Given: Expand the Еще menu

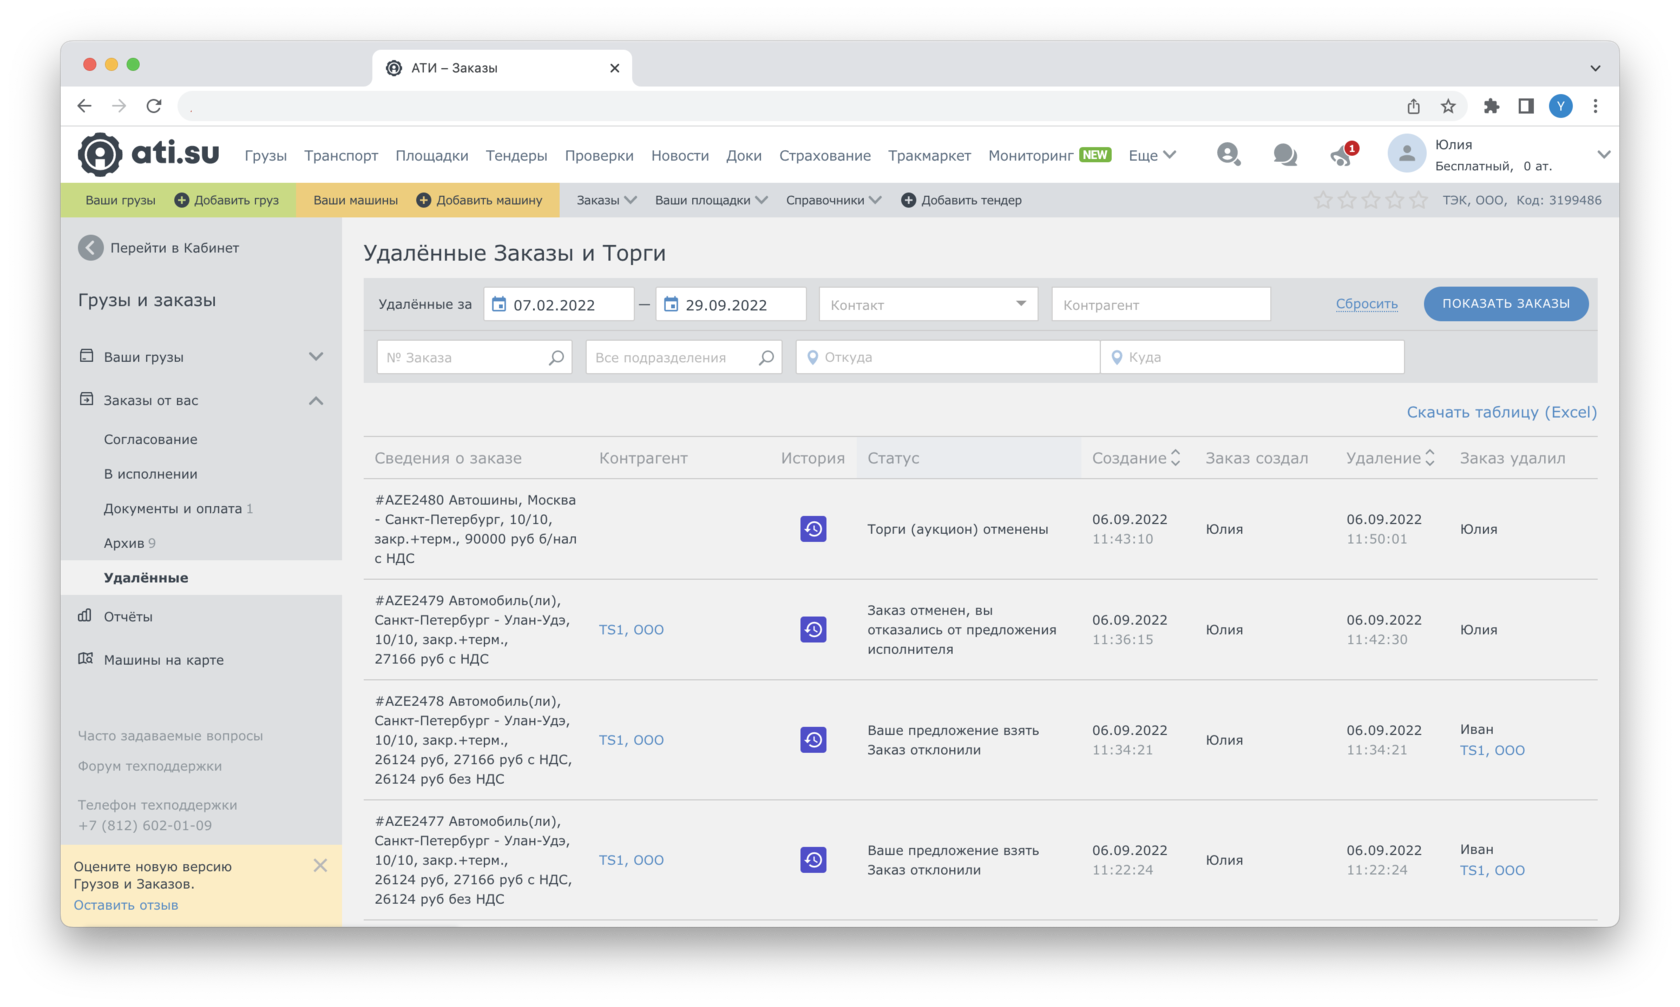Looking at the screenshot, I should tap(1152, 155).
